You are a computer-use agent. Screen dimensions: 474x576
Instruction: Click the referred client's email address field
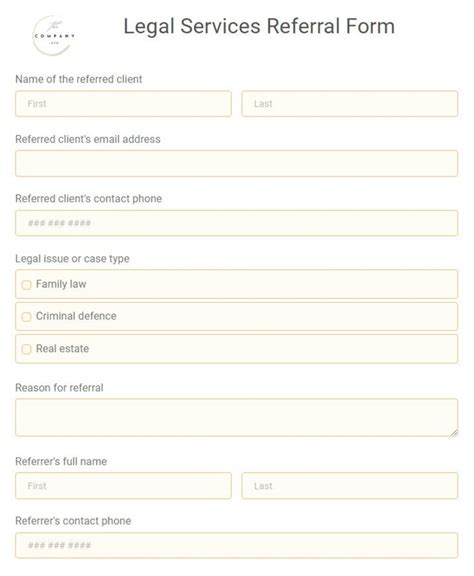pyautogui.click(x=237, y=163)
